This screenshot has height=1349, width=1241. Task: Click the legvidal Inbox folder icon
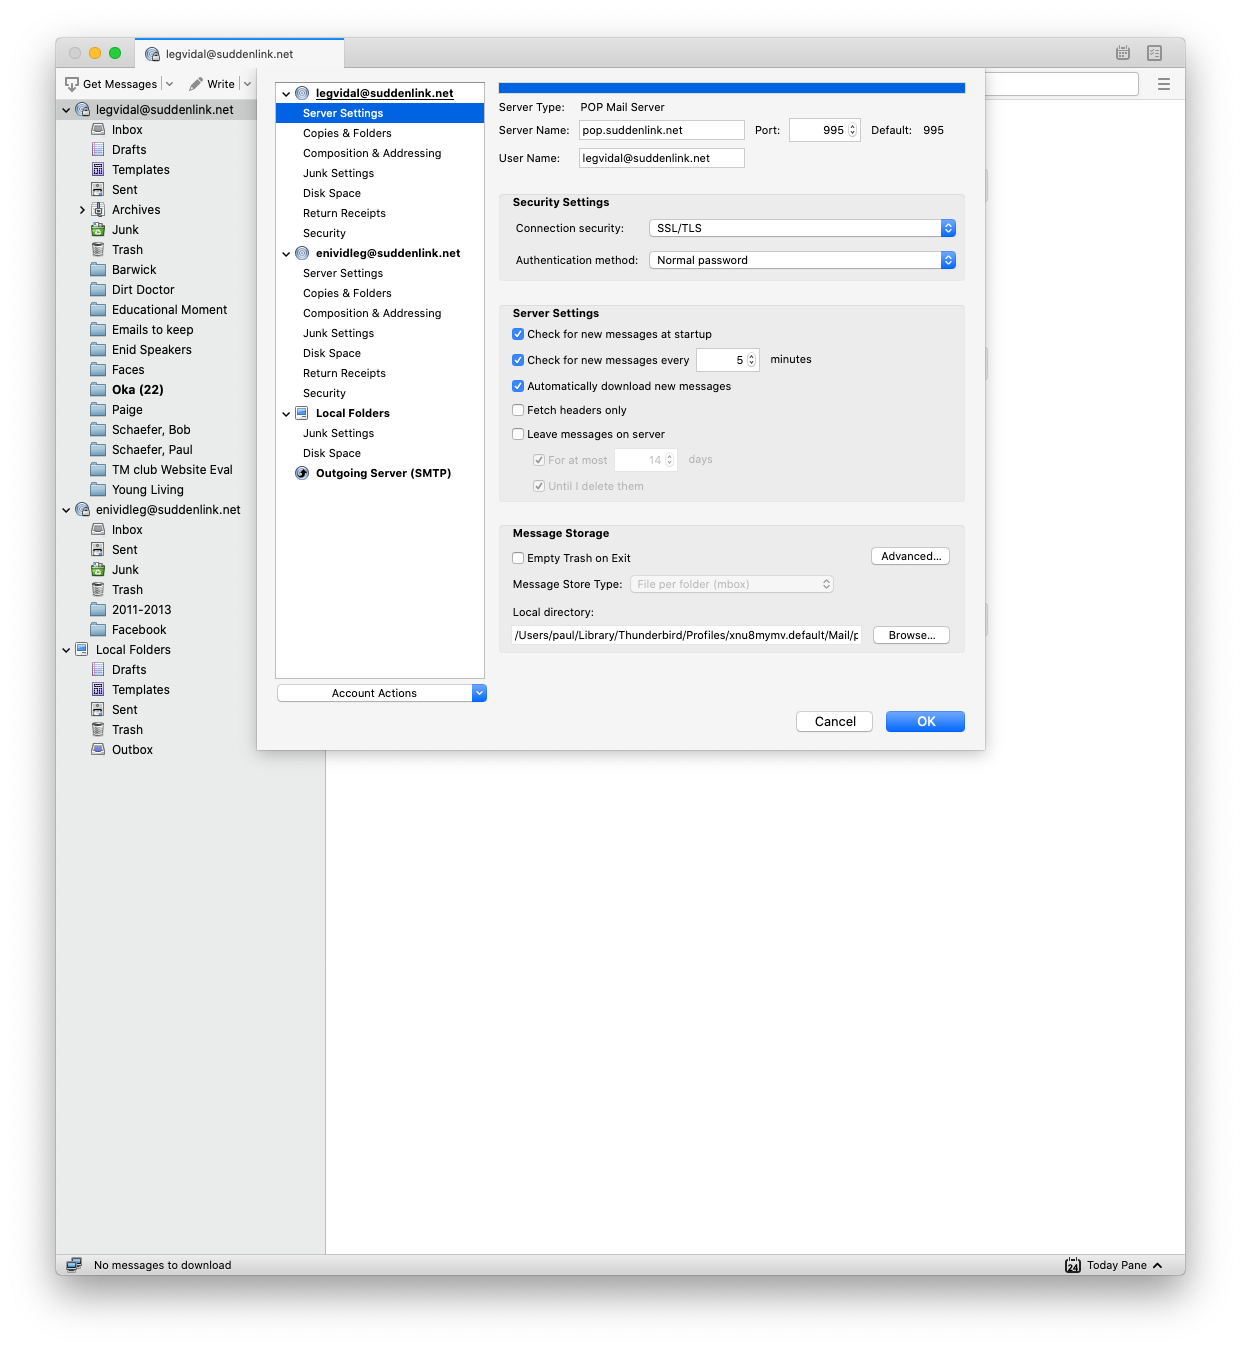(98, 130)
